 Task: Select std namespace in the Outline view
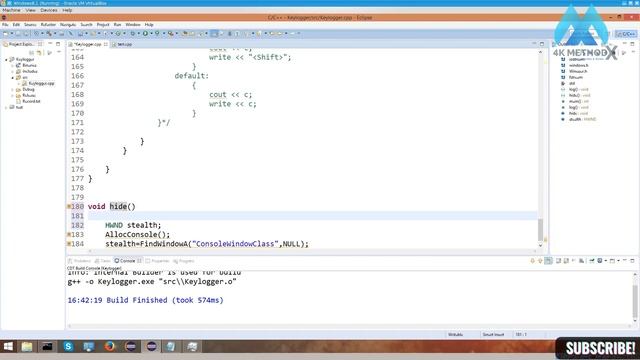(571, 83)
